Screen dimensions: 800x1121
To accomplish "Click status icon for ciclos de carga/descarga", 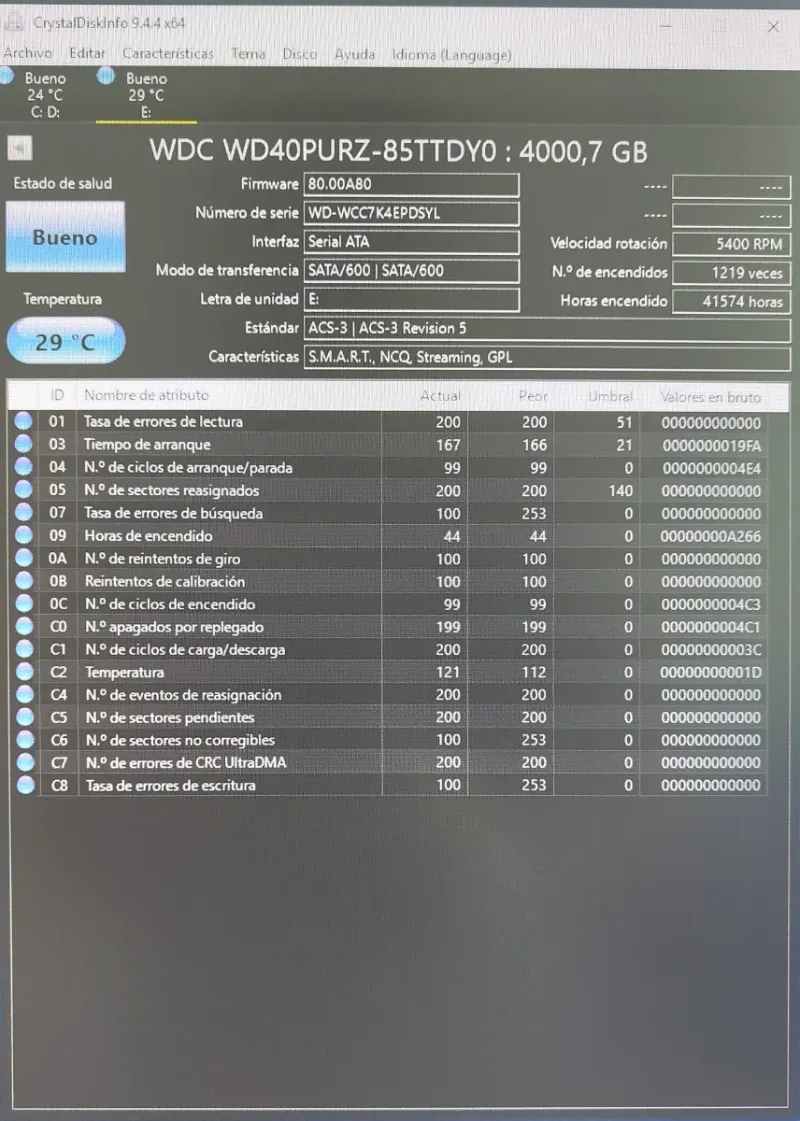I will (24, 649).
